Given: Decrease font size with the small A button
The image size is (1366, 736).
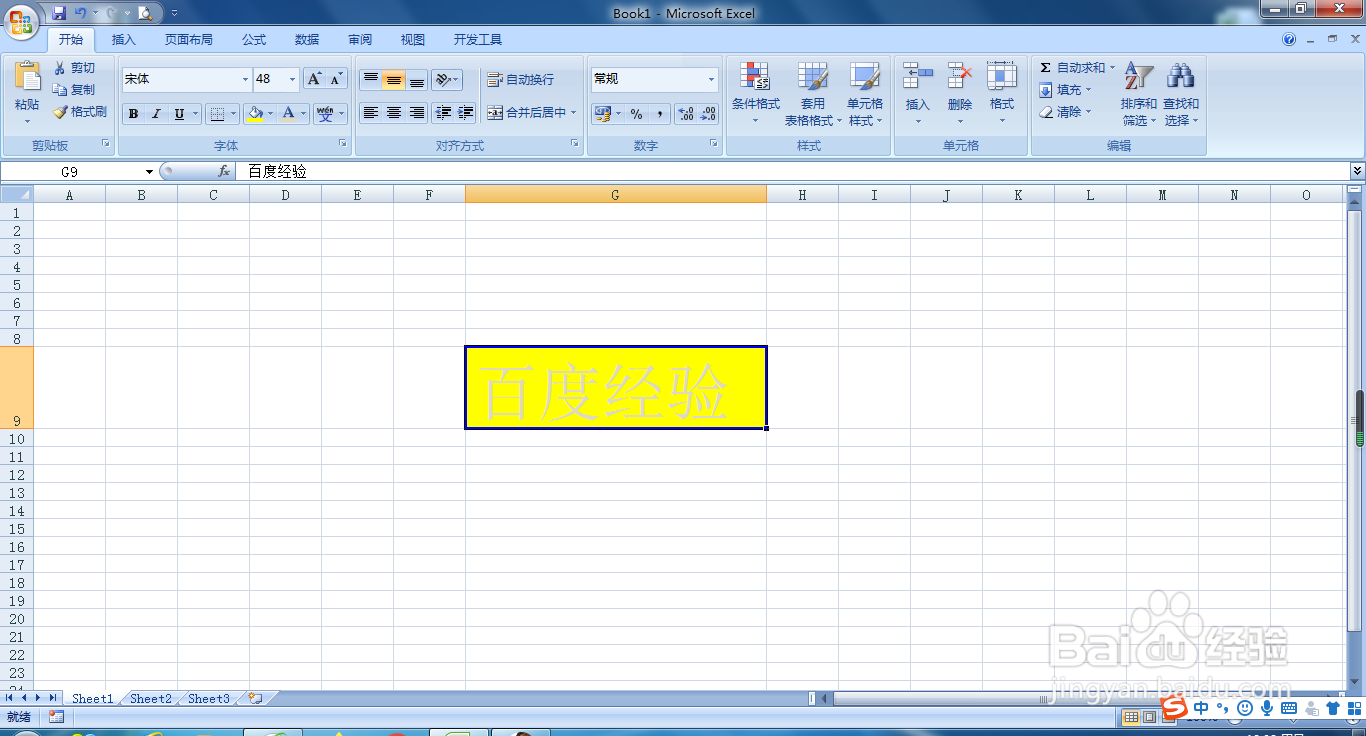Looking at the screenshot, I should pyautogui.click(x=336, y=79).
